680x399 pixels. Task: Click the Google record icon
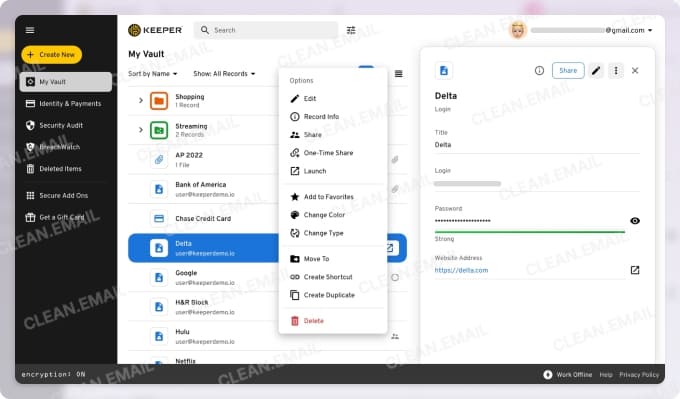(x=159, y=278)
